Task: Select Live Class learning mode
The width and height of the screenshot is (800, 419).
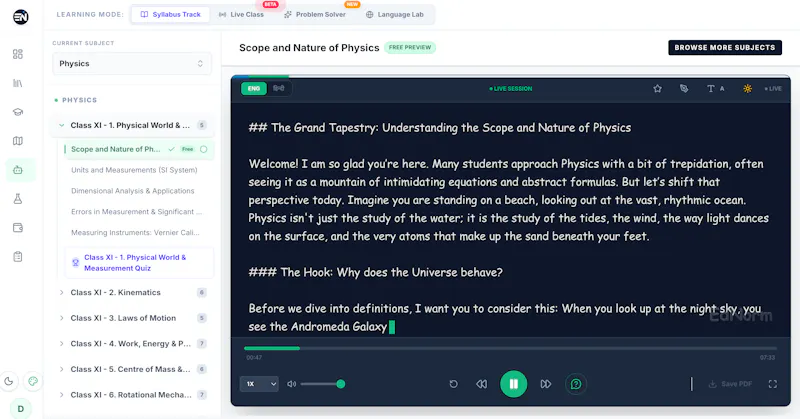Action: point(241,14)
